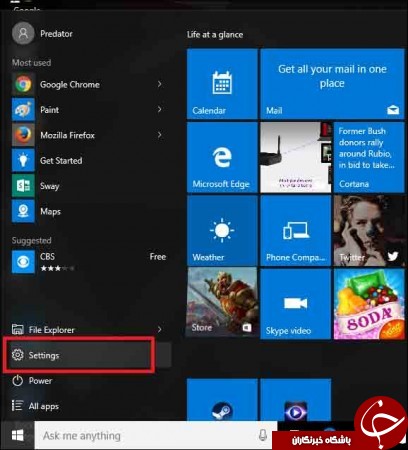Open Mozilla Firefox icon
The width and height of the screenshot is (408, 450).
23,135
